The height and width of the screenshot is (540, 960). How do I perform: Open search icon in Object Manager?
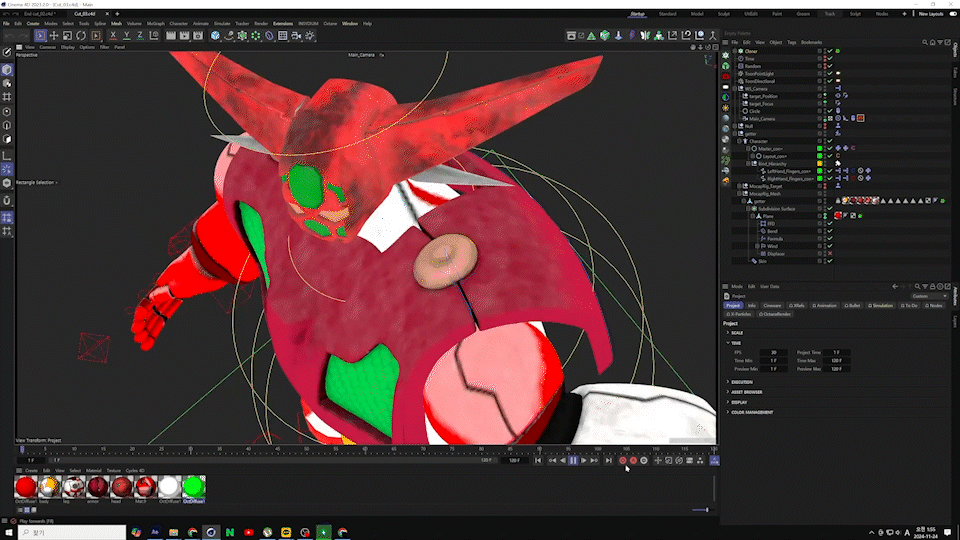[925, 42]
